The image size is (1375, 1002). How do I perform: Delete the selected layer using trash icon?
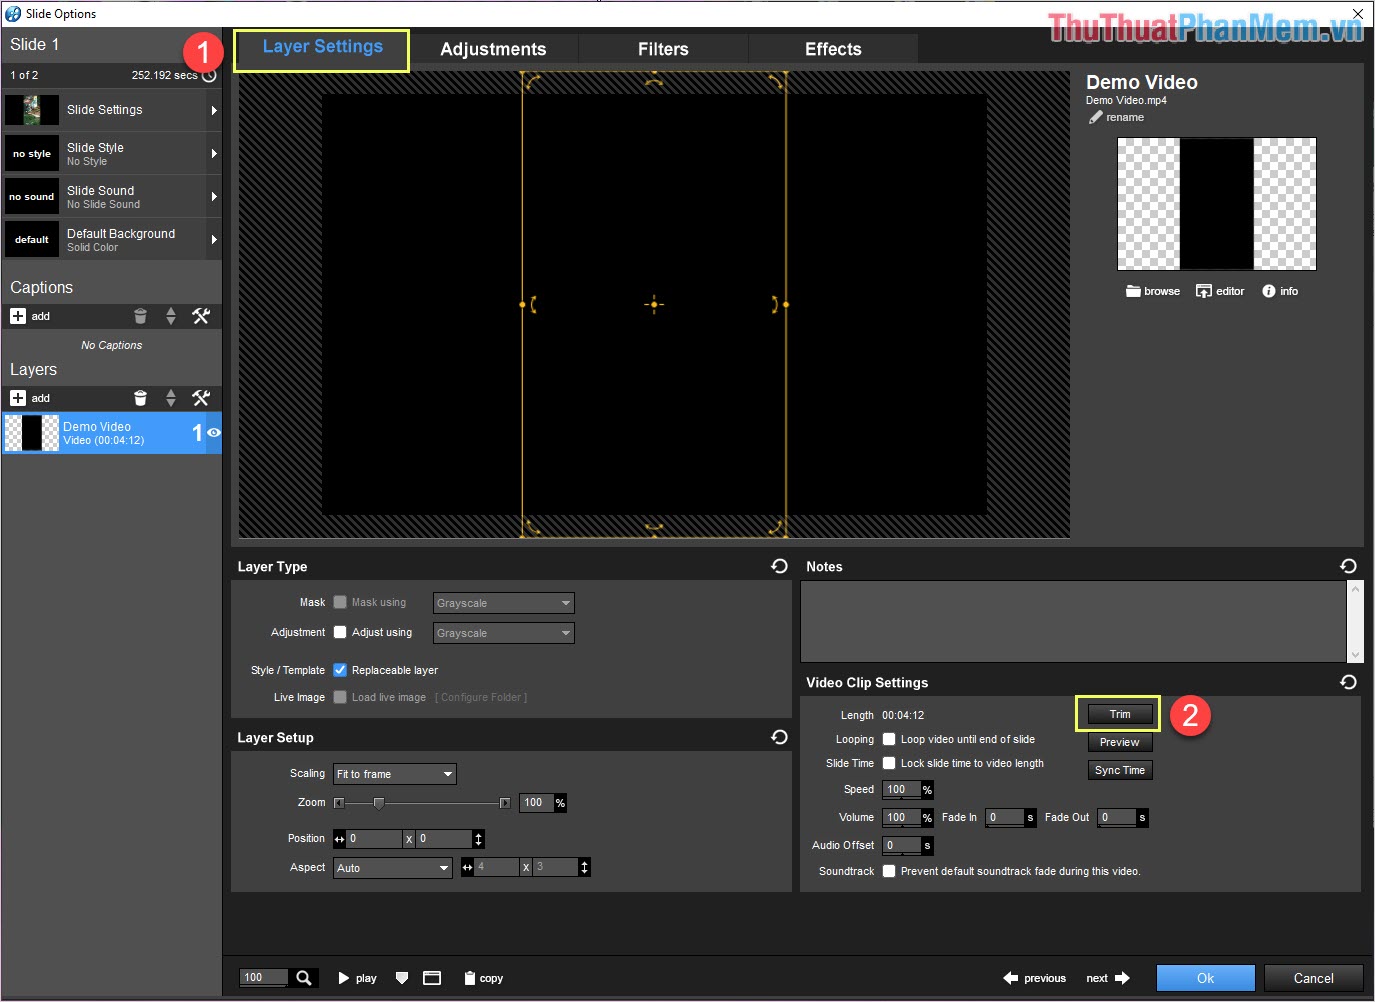pyautogui.click(x=140, y=398)
